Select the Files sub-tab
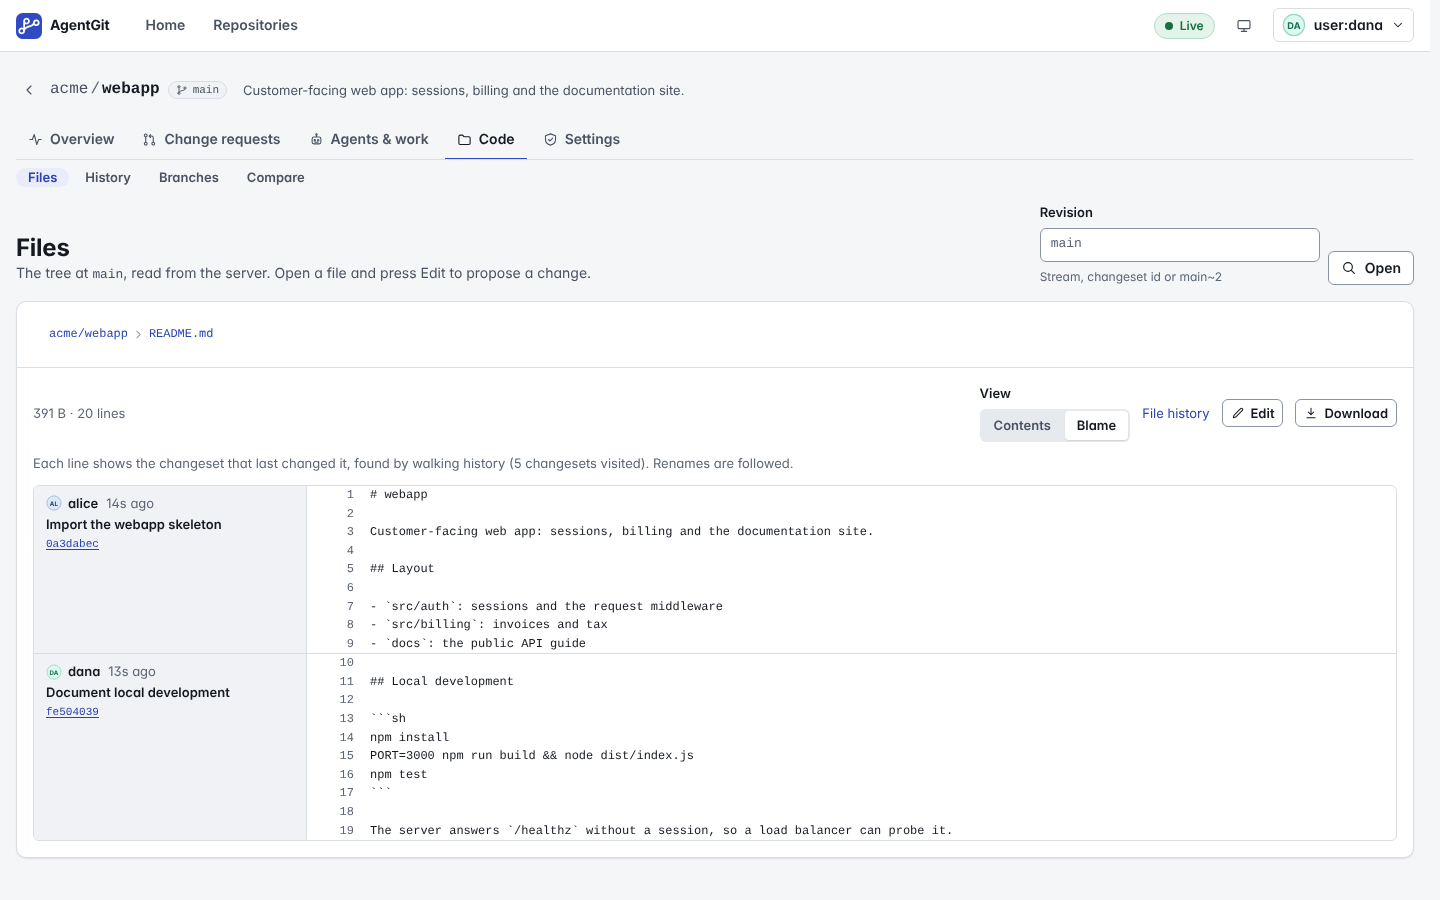 [42, 177]
